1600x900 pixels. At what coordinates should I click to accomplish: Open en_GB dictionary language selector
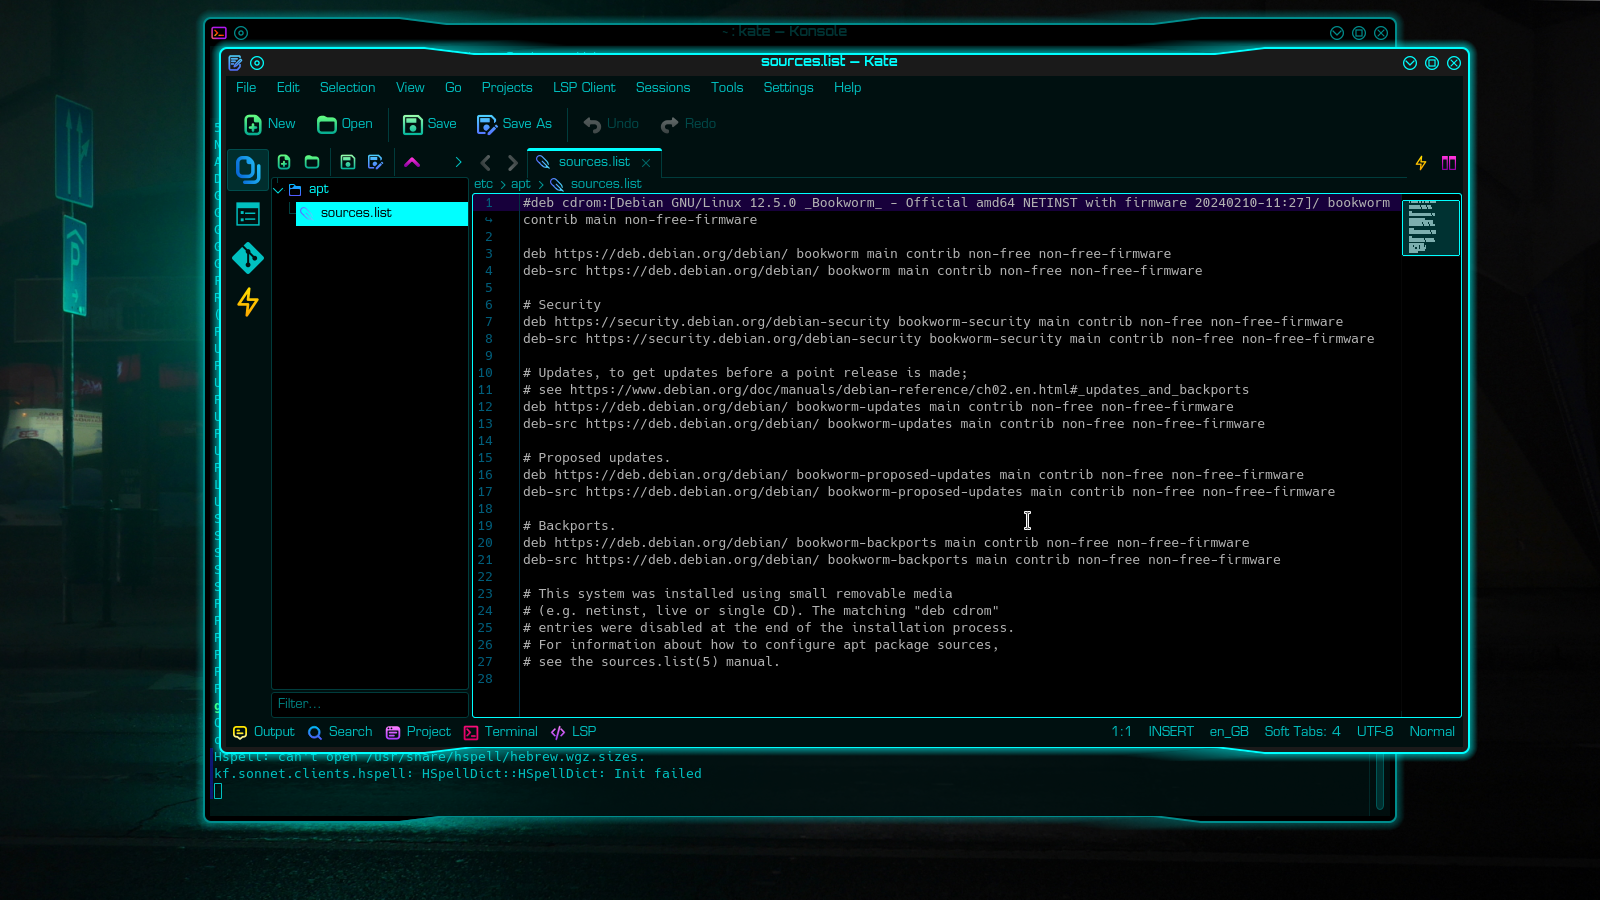click(x=1229, y=732)
